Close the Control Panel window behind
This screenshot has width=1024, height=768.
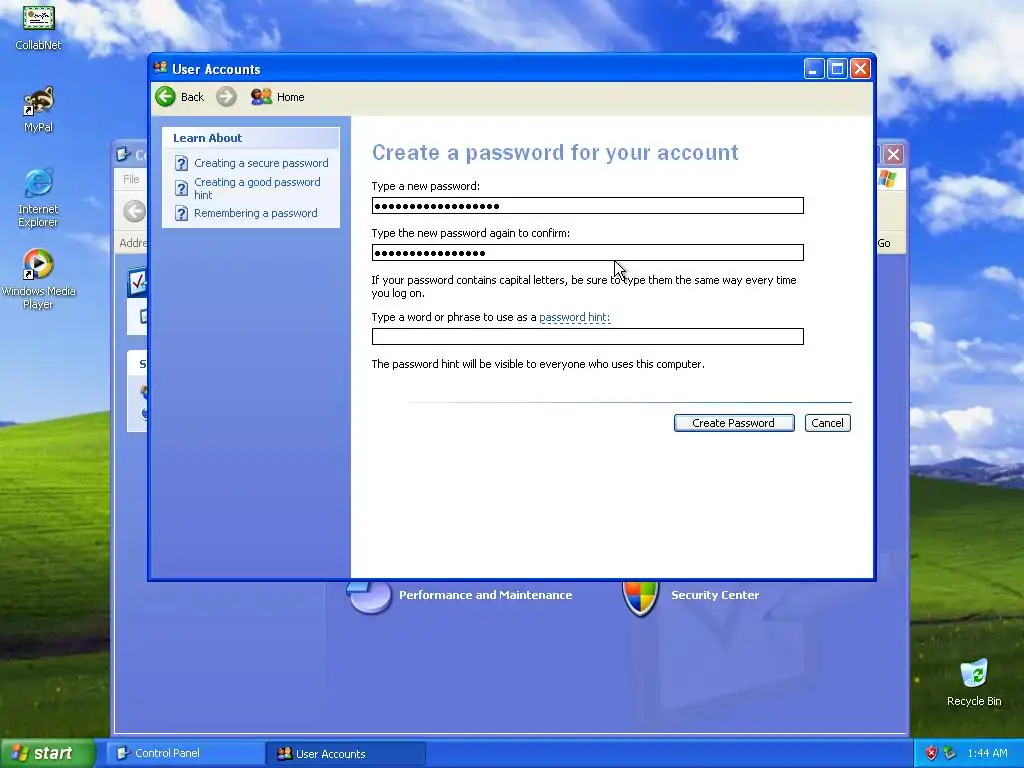[893, 154]
